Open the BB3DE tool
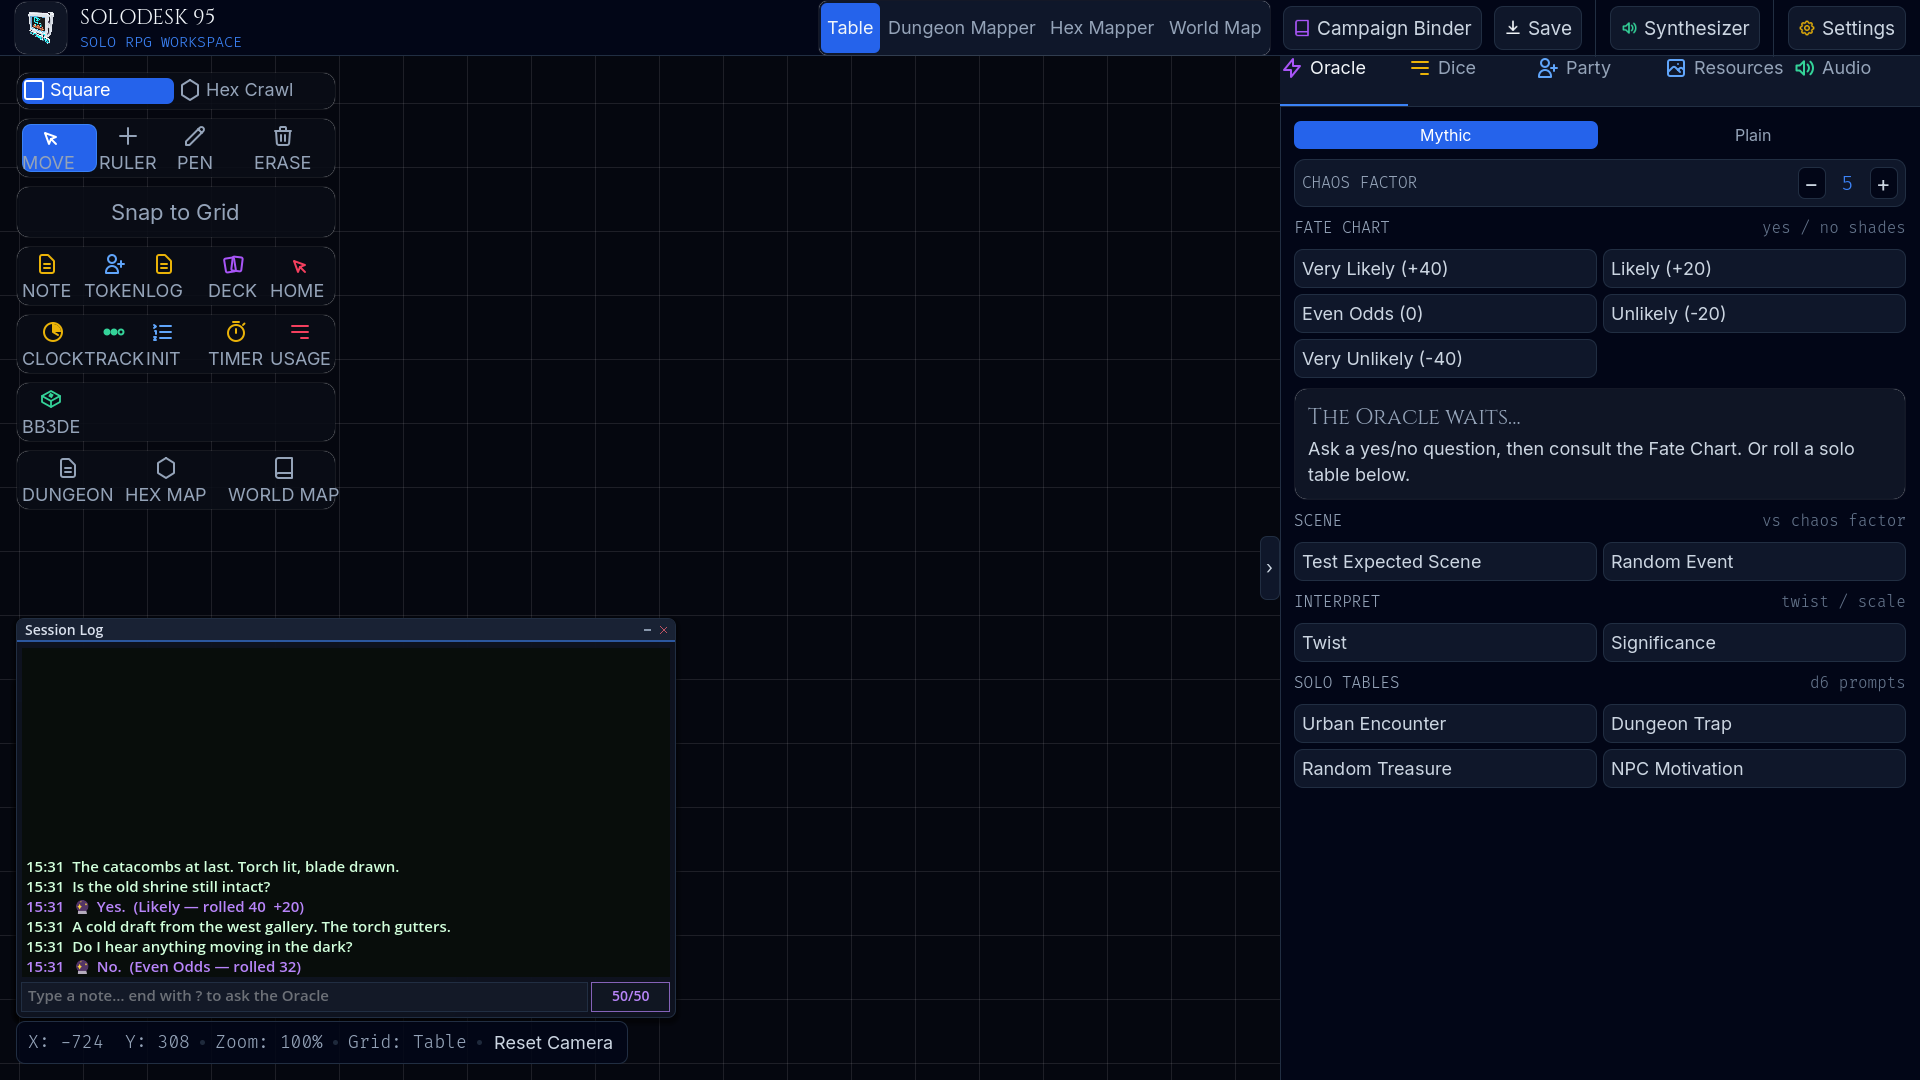 51,412
